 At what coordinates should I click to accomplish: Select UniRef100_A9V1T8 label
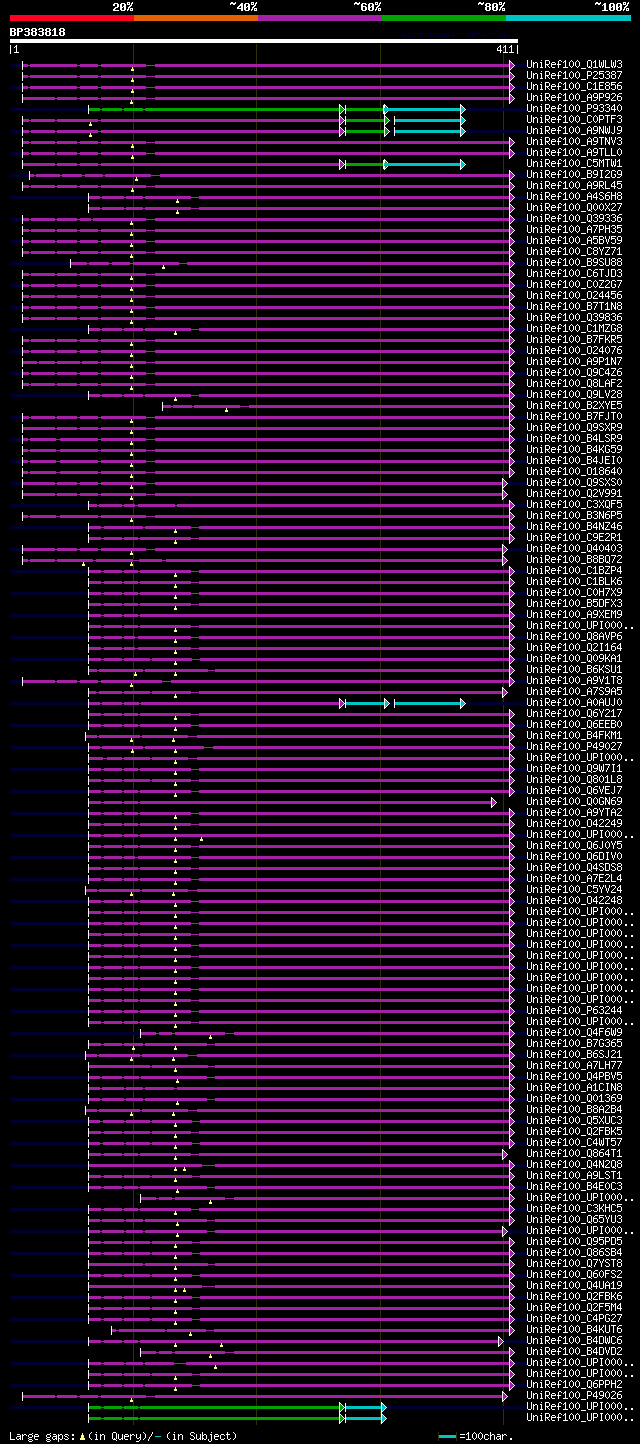[574, 680]
